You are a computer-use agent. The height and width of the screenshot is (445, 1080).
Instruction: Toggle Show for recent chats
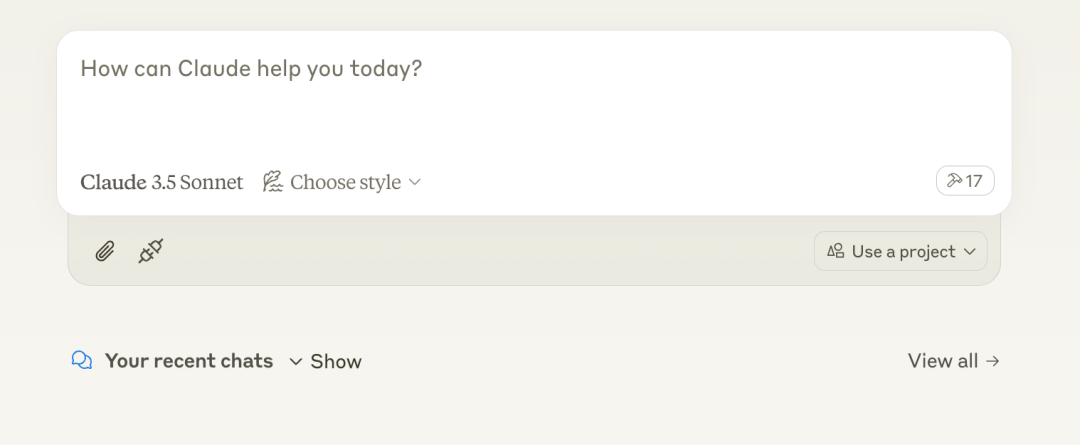click(x=336, y=361)
